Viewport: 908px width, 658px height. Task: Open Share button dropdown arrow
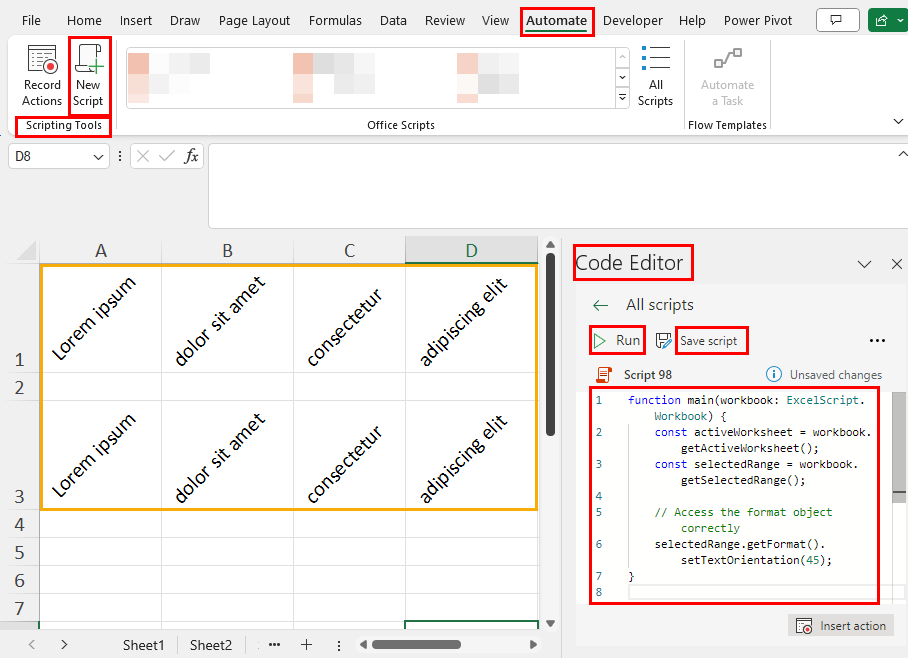[x=900, y=20]
